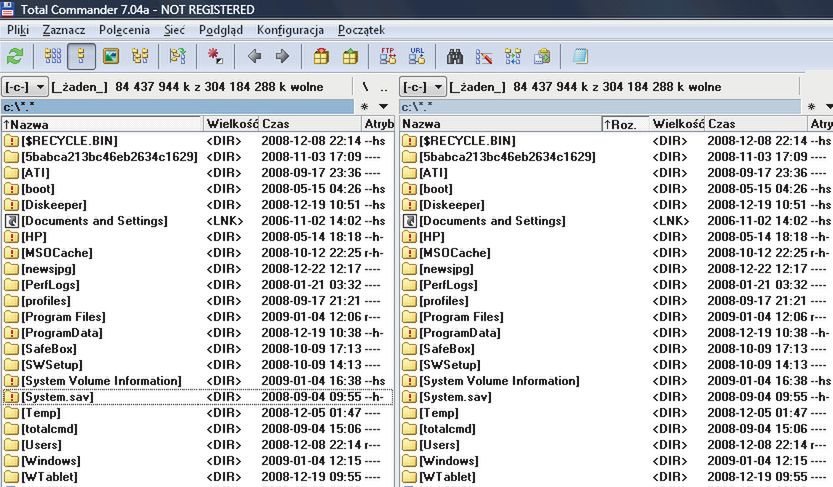Click the parent directory '..' button
Screen dimensions: 833x487
384,87
